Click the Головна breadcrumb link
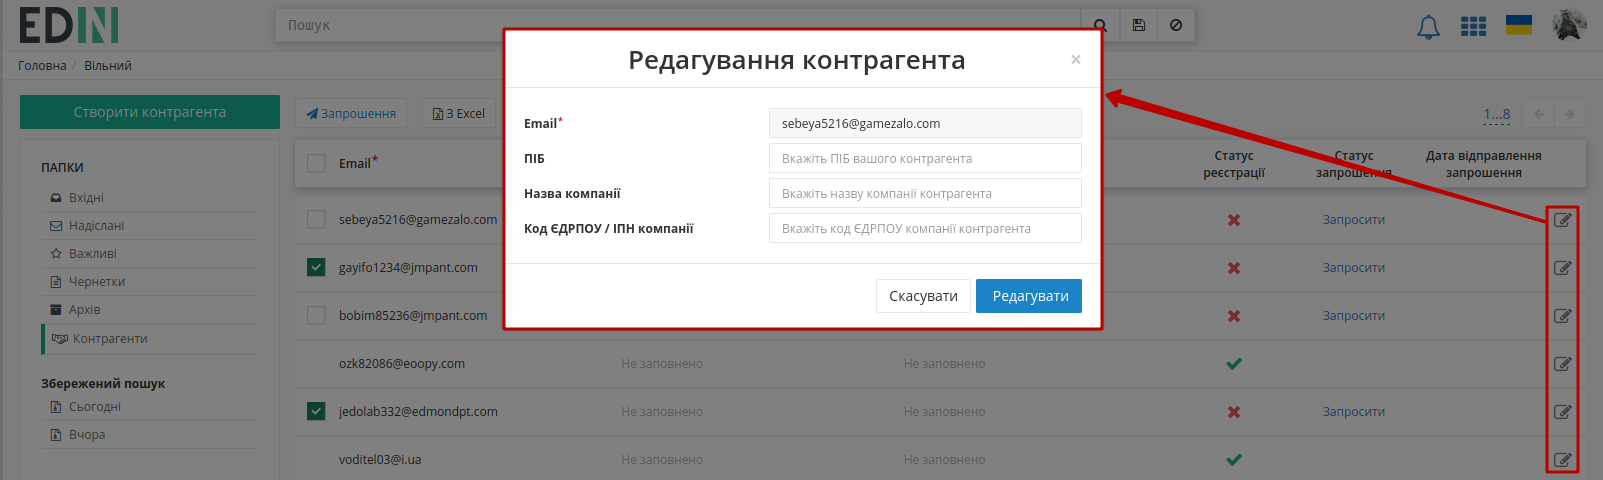The width and height of the screenshot is (1603, 480). tap(42, 66)
